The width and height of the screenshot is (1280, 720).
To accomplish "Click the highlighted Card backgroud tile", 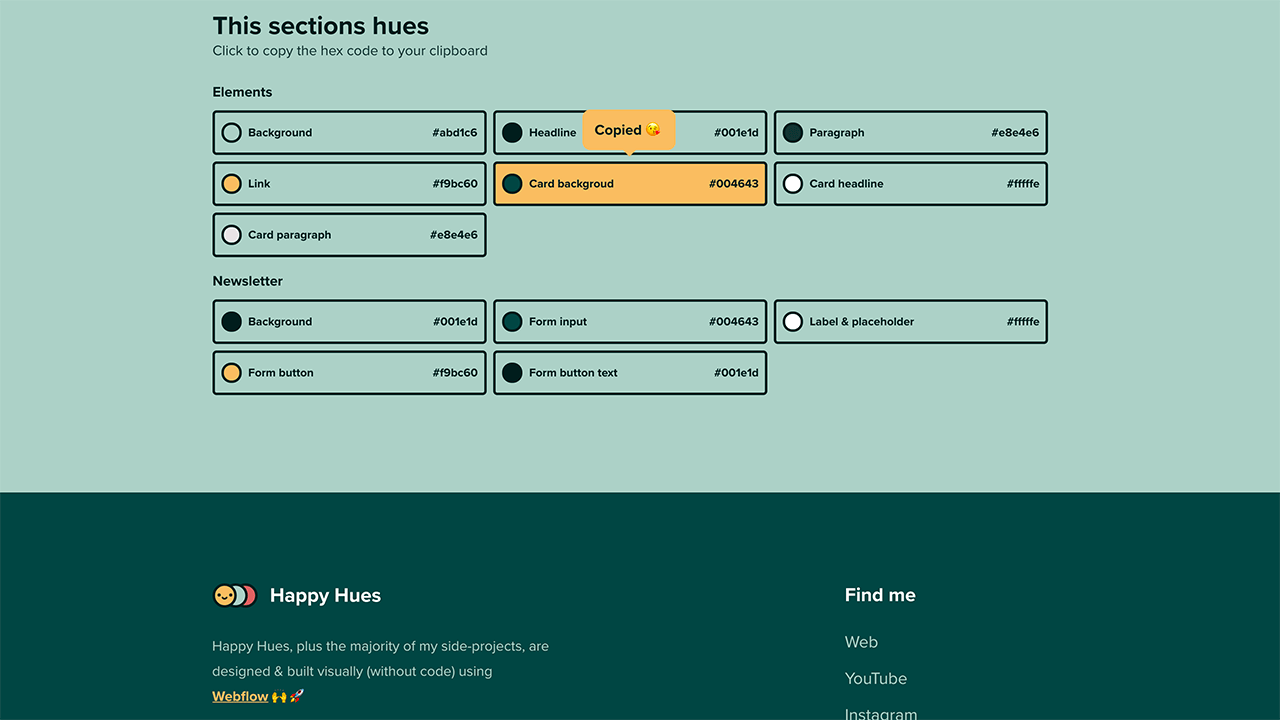I will [x=630, y=184].
